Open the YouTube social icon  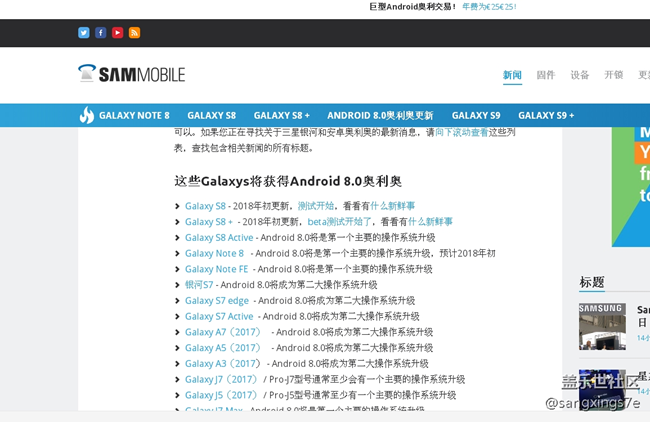pyautogui.click(x=118, y=33)
